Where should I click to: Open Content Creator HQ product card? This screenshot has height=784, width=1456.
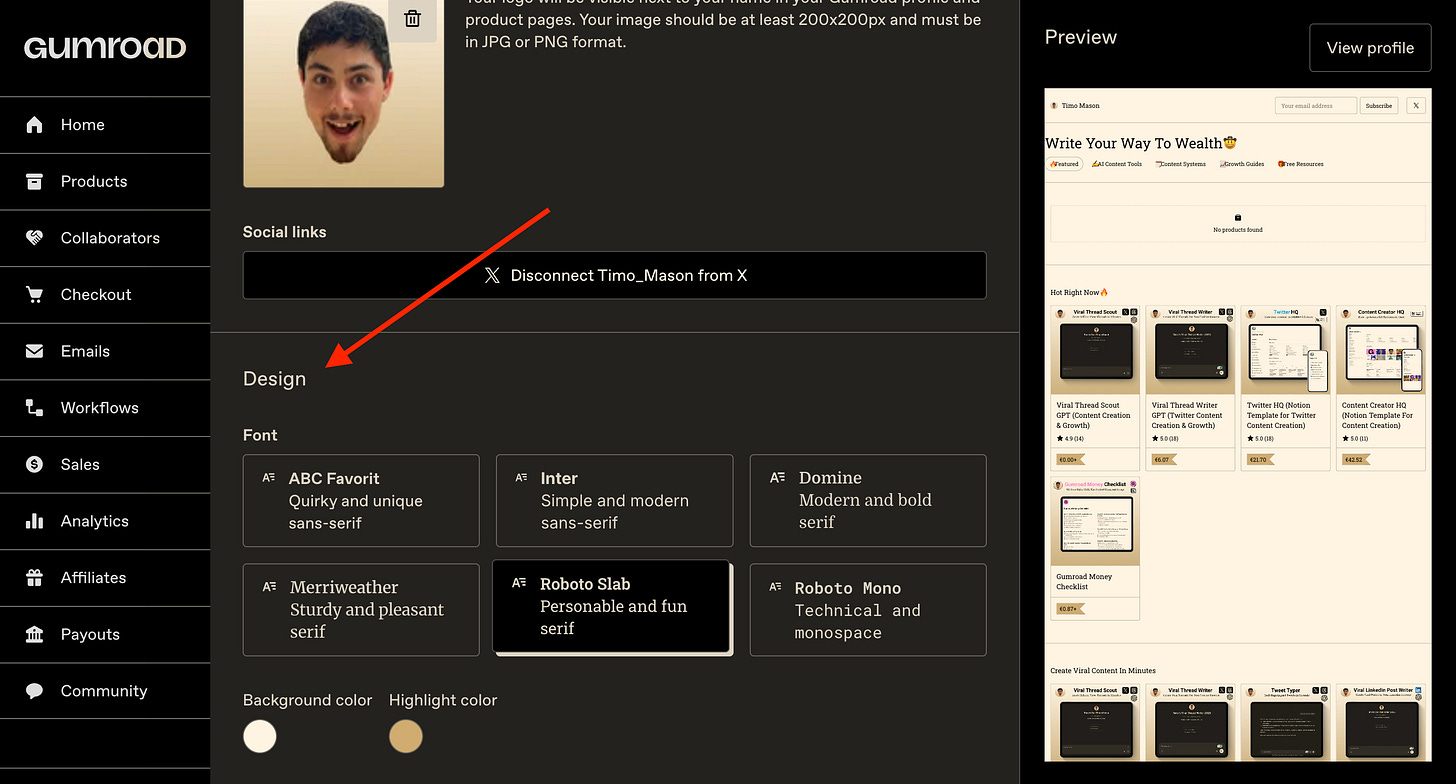point(1380,388)
